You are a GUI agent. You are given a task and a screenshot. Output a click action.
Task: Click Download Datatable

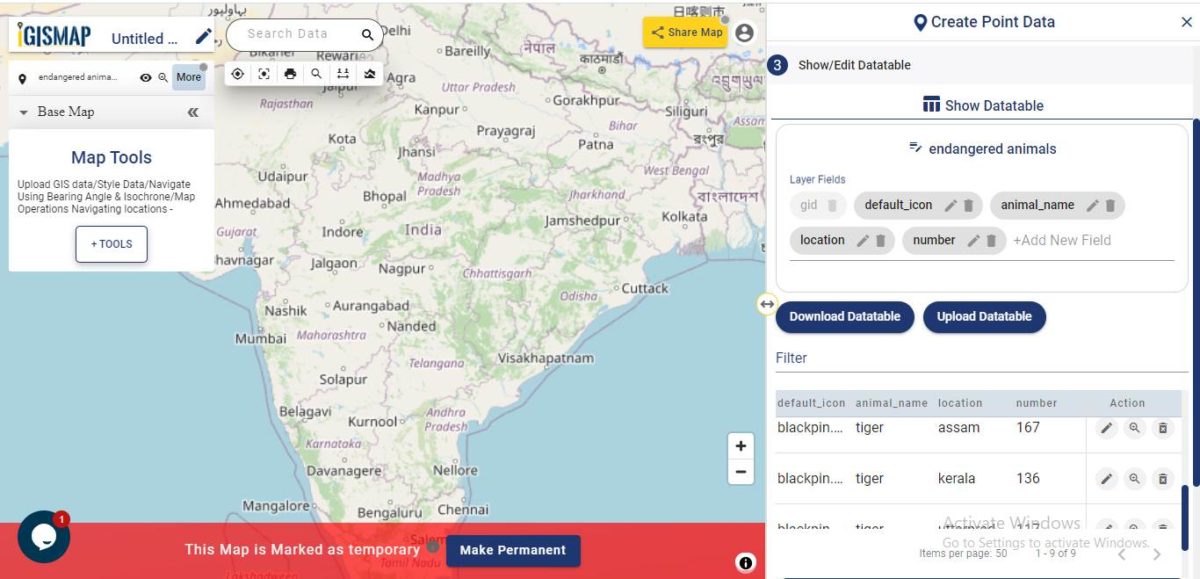point(845,317)
